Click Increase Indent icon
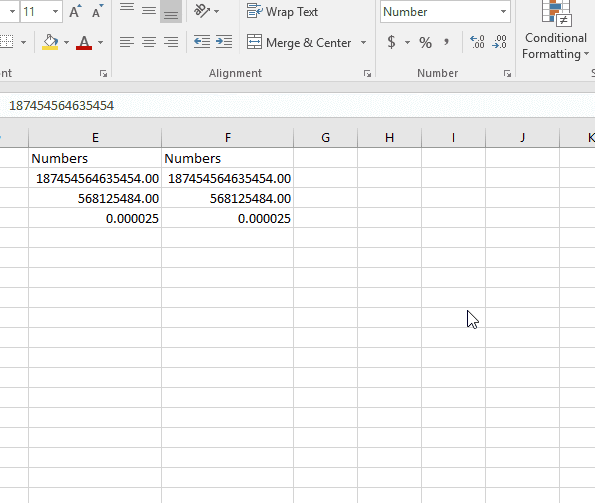This screenshot has height=503, width=595. coord(224,42)
